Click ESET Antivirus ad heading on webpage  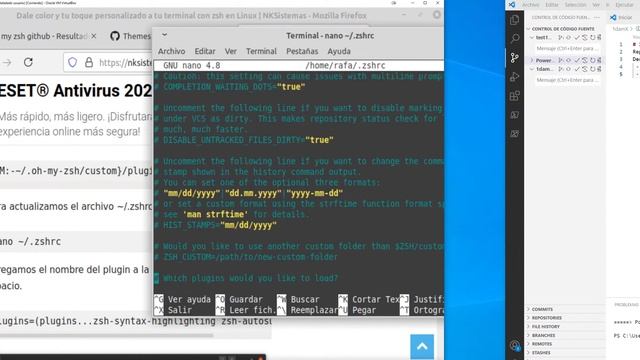[76, 91]
